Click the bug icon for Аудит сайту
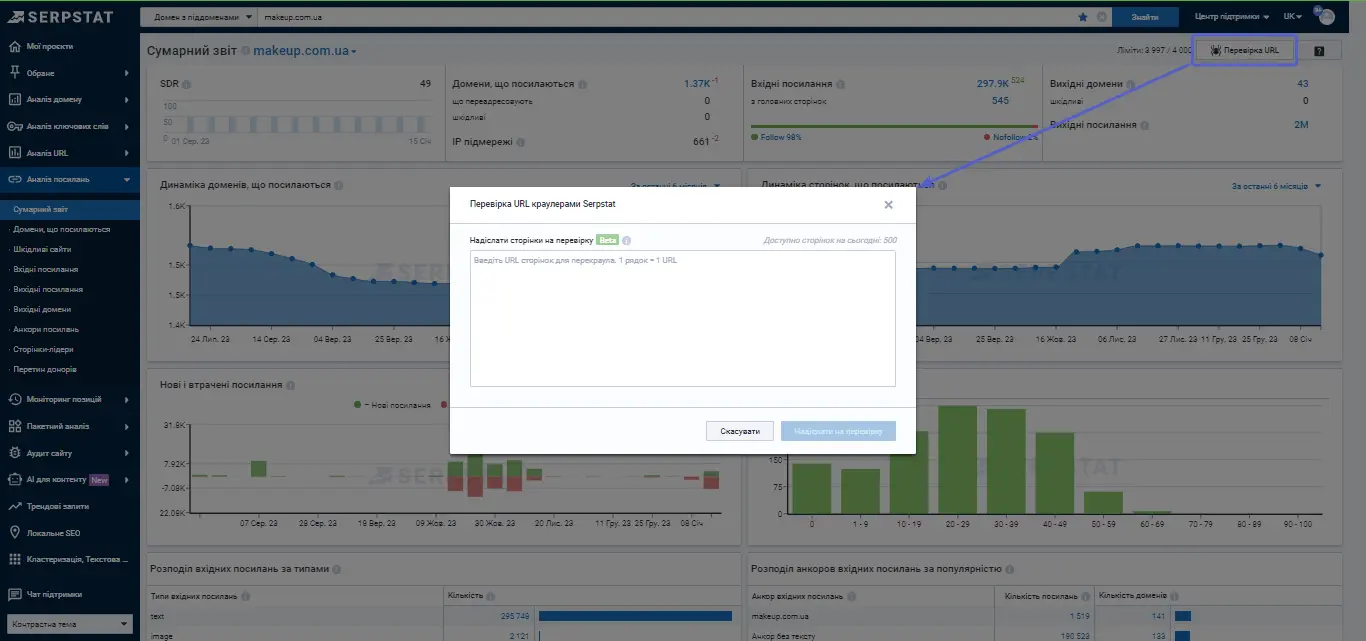The height and width of the screenshot is (641, 1366). coord(14,453)
